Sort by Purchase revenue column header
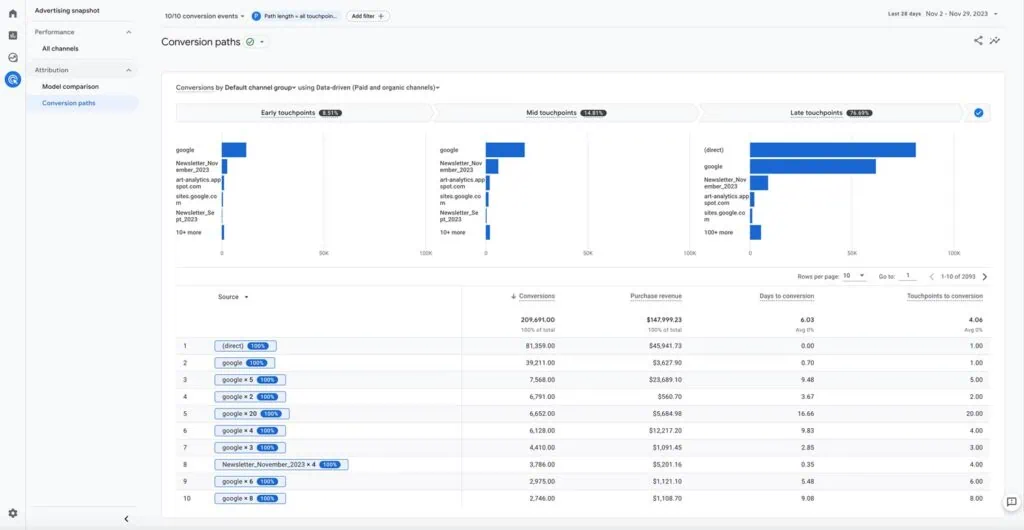The height and width of the screenshot is (530, 1024). tap(656, 296)
